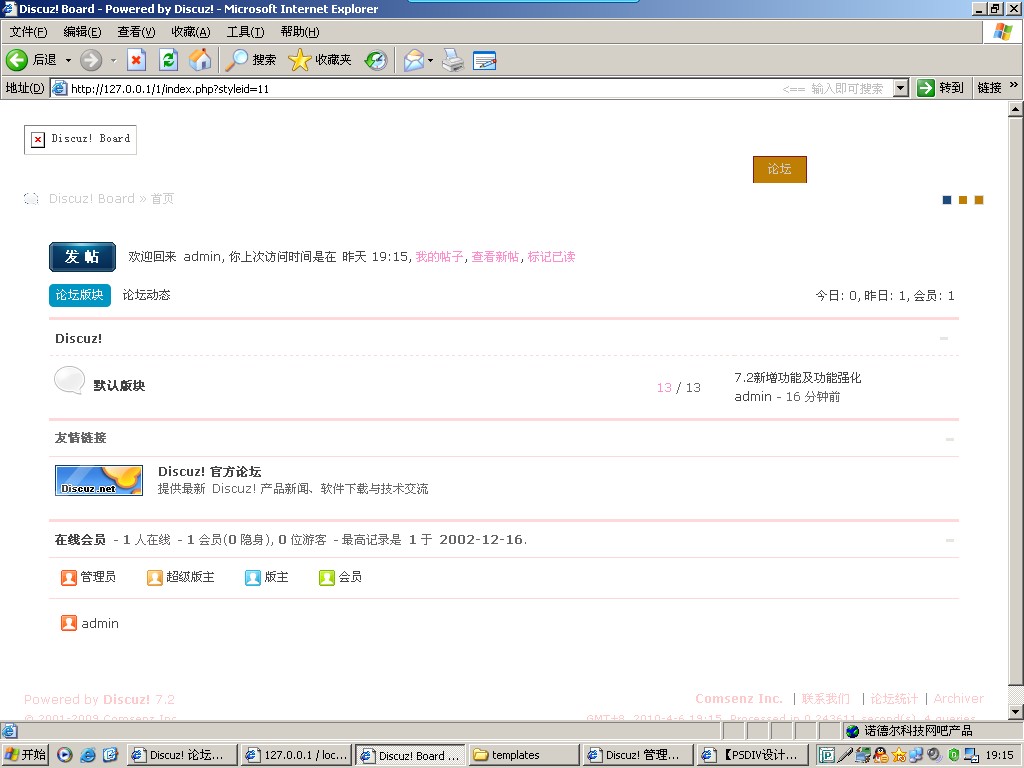The image size is (1024, 768).
Task: Click the page scrollbar up arrow
Action: [1016, 110]
